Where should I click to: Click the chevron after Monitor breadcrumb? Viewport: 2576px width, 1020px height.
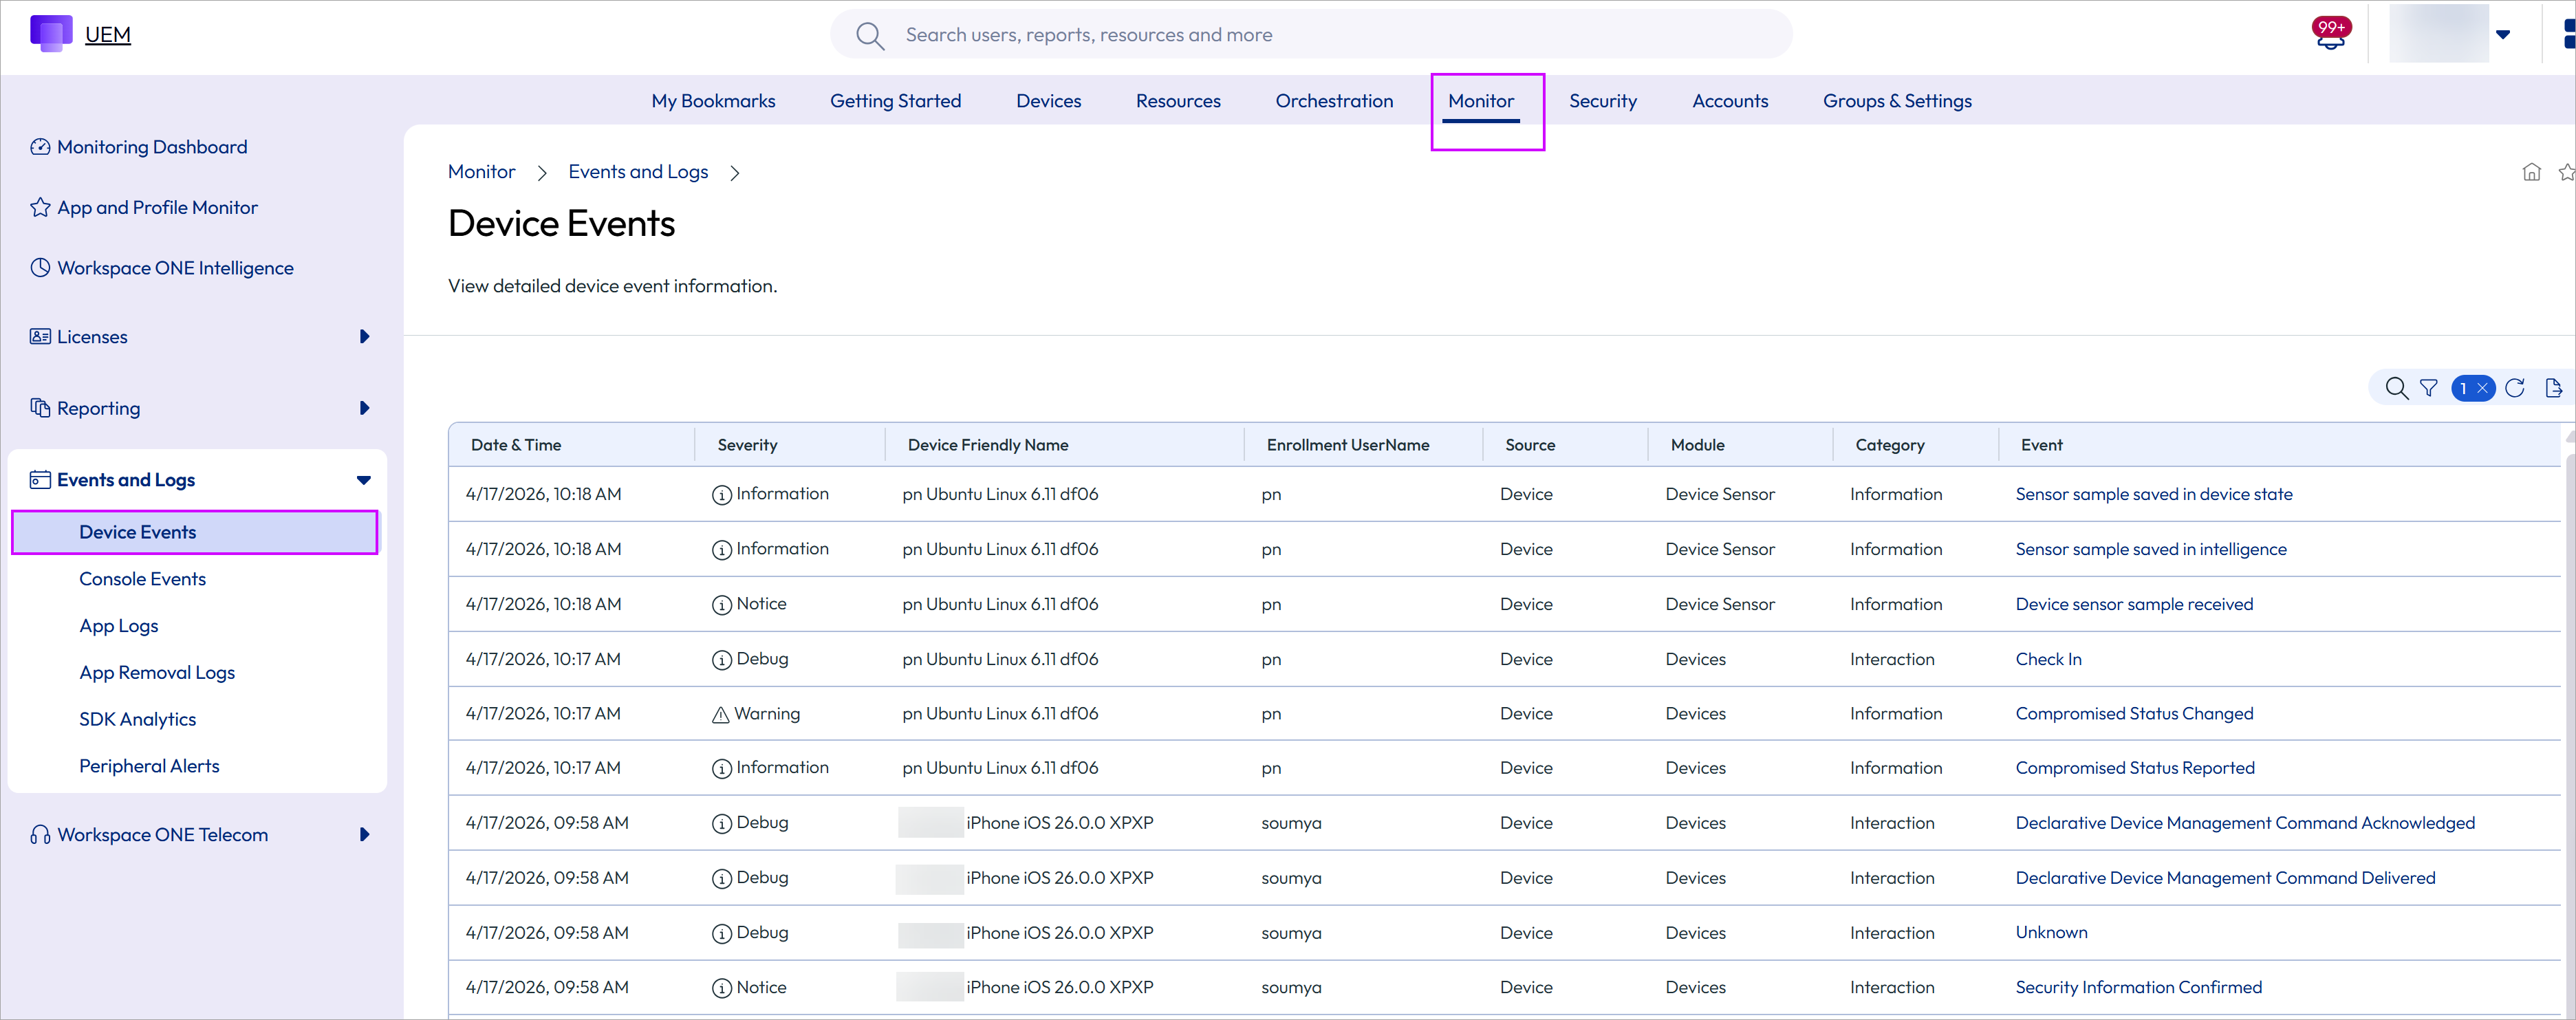coord(541,173)
